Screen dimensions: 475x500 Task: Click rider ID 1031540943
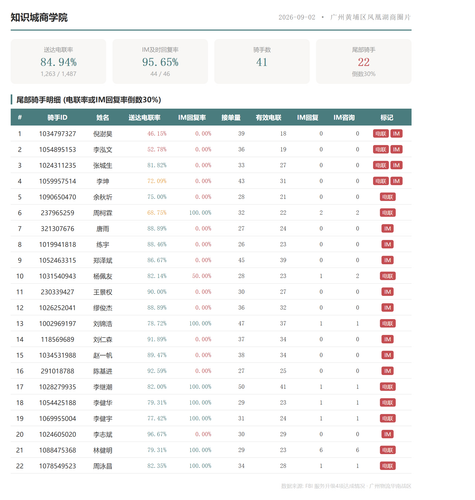click(57, 276)
